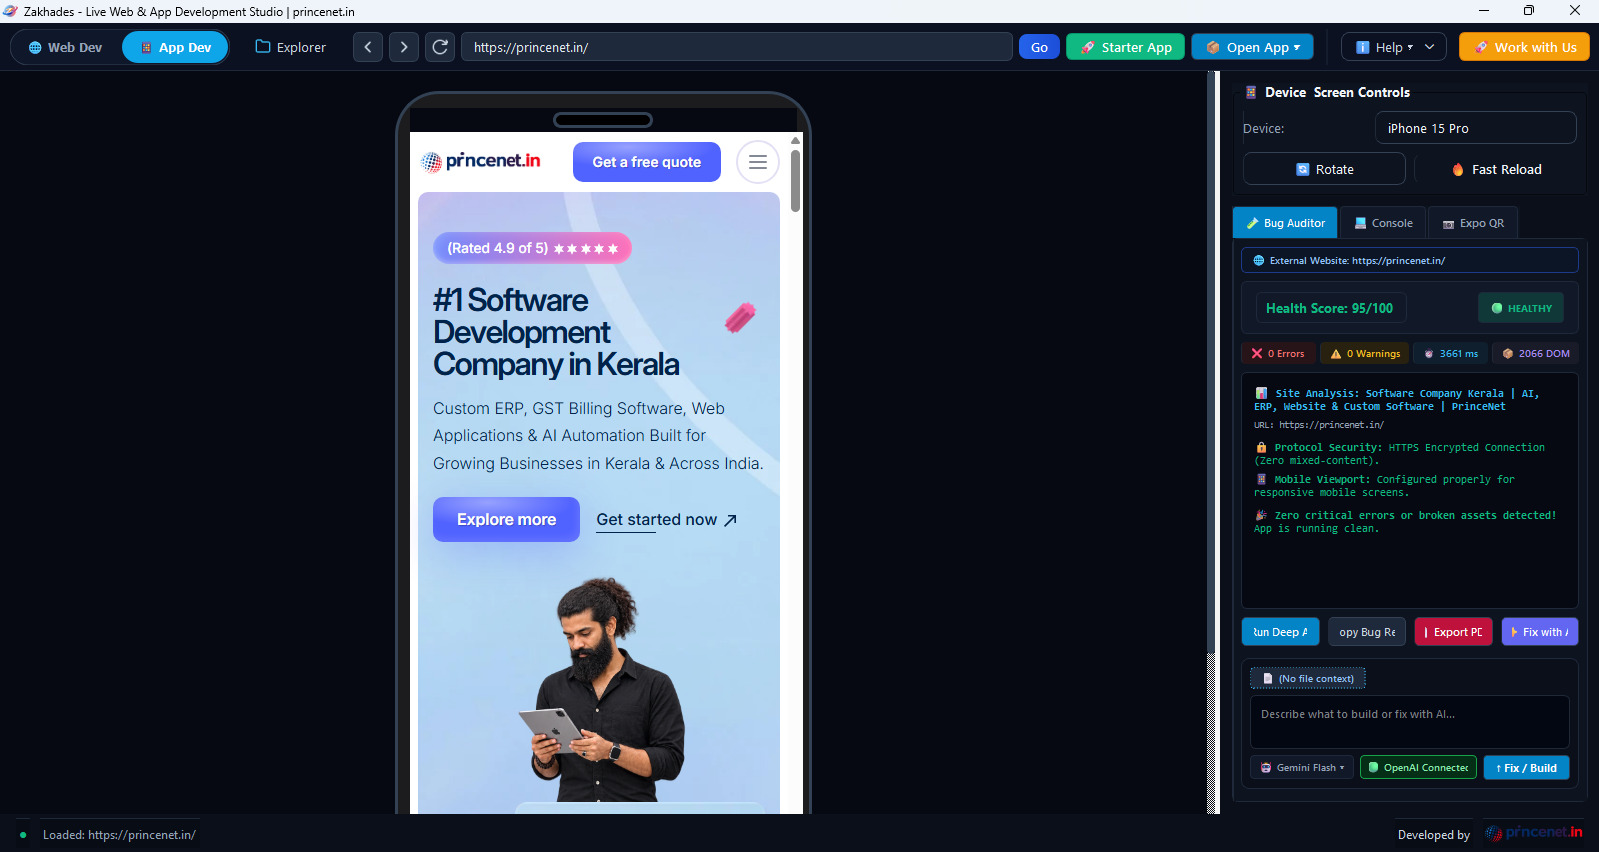Trigger Fast Reload
The image size is (1599, 852).
pos(1496,169)
